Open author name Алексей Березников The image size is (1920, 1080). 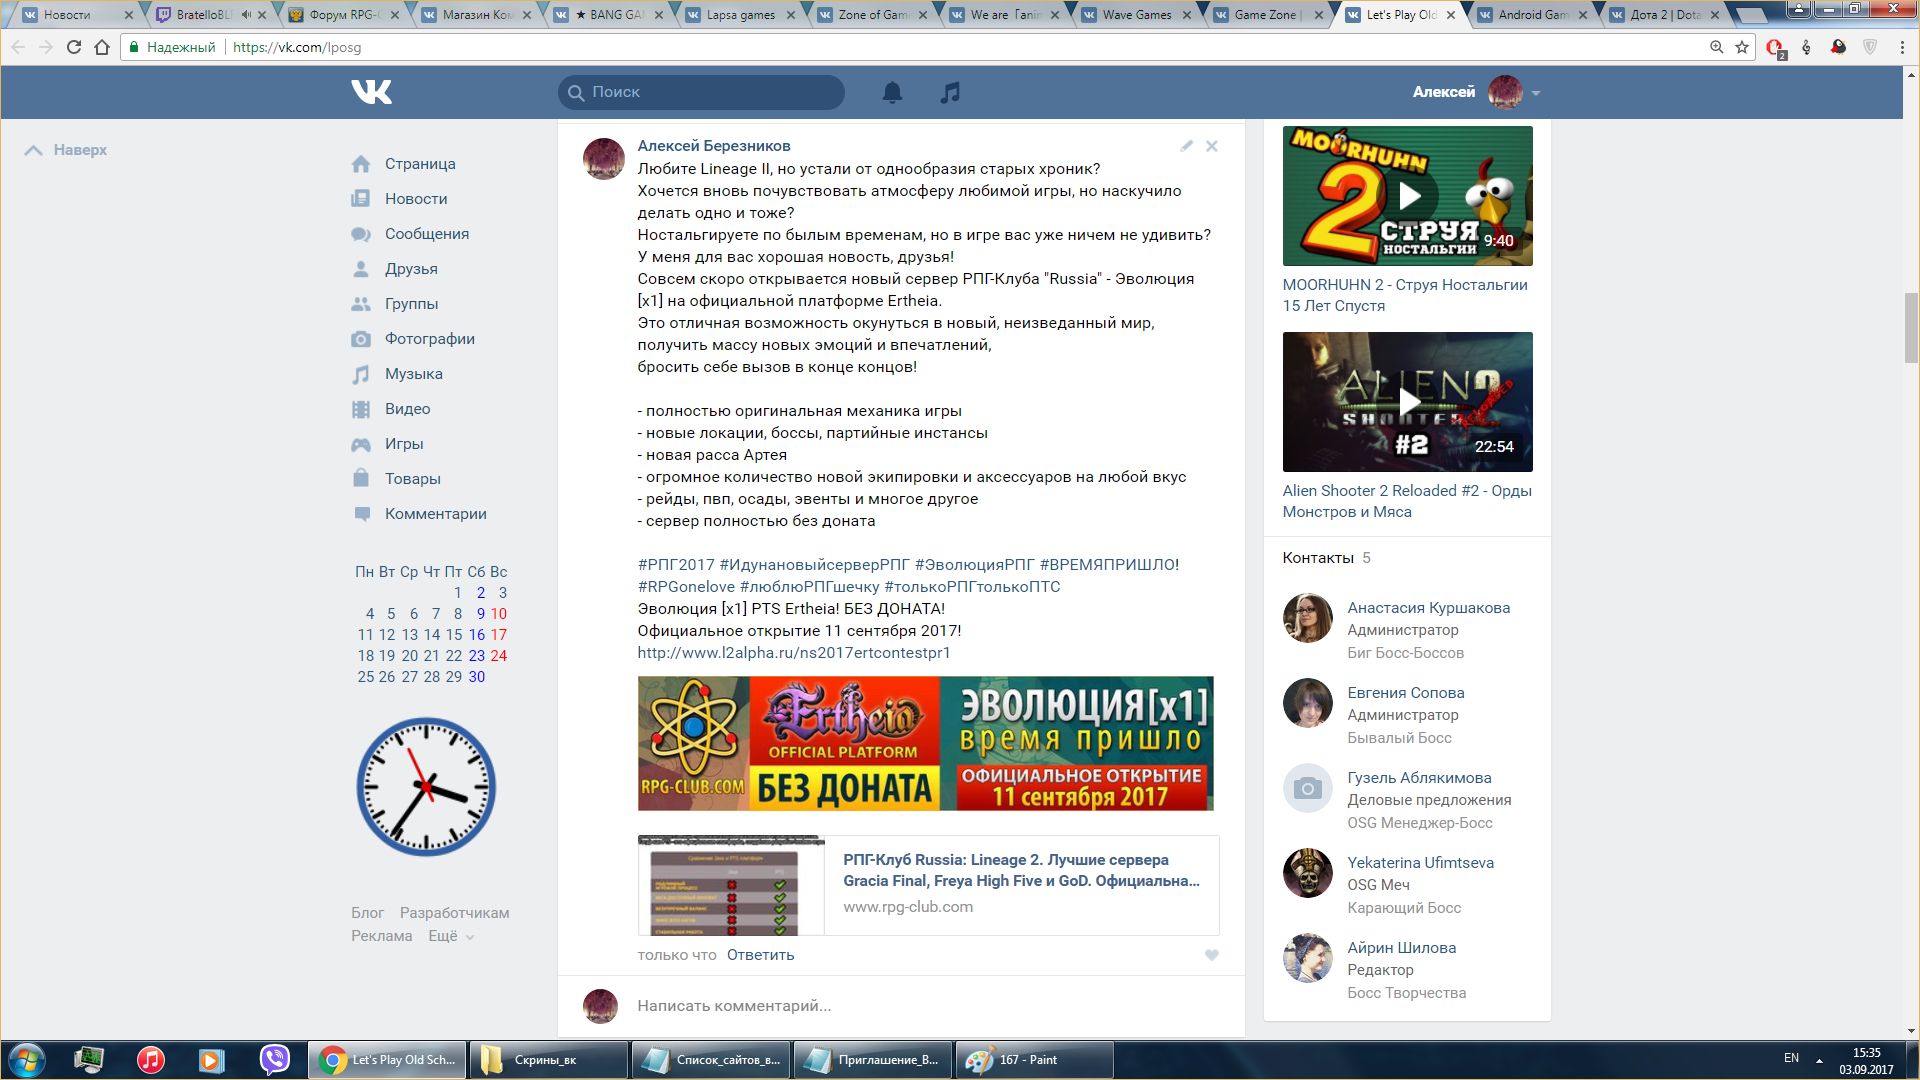(x=714, y=146)
